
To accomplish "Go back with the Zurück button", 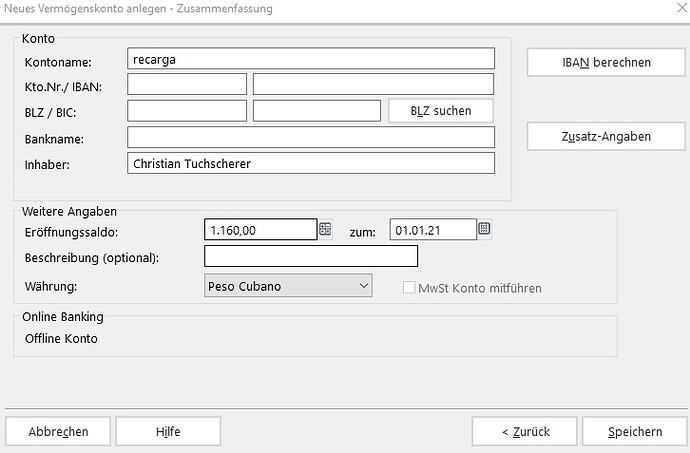I will coord(525,432).
